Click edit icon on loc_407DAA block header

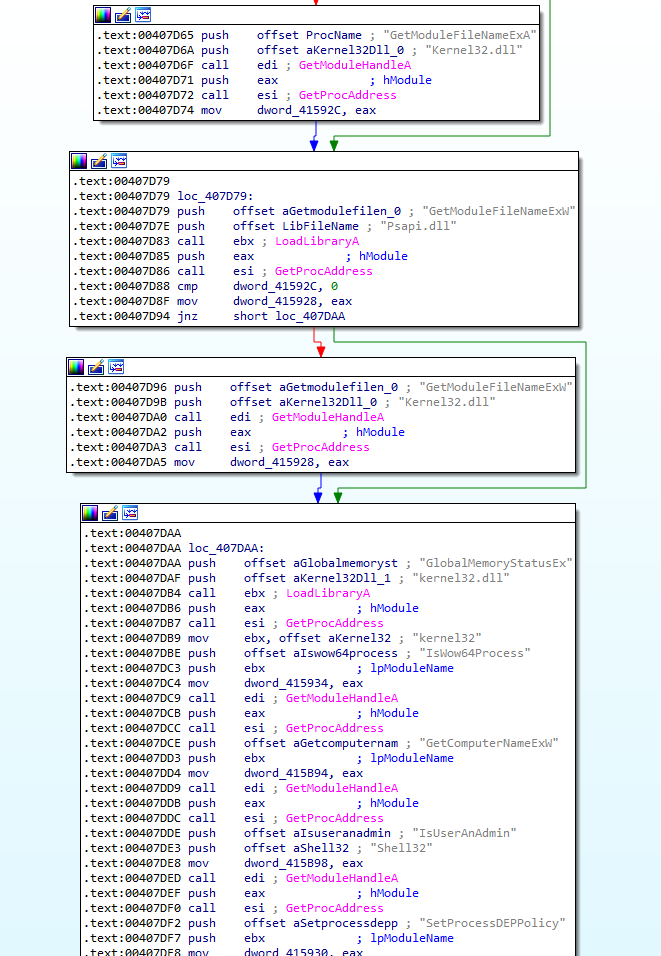tap(110, 513)
